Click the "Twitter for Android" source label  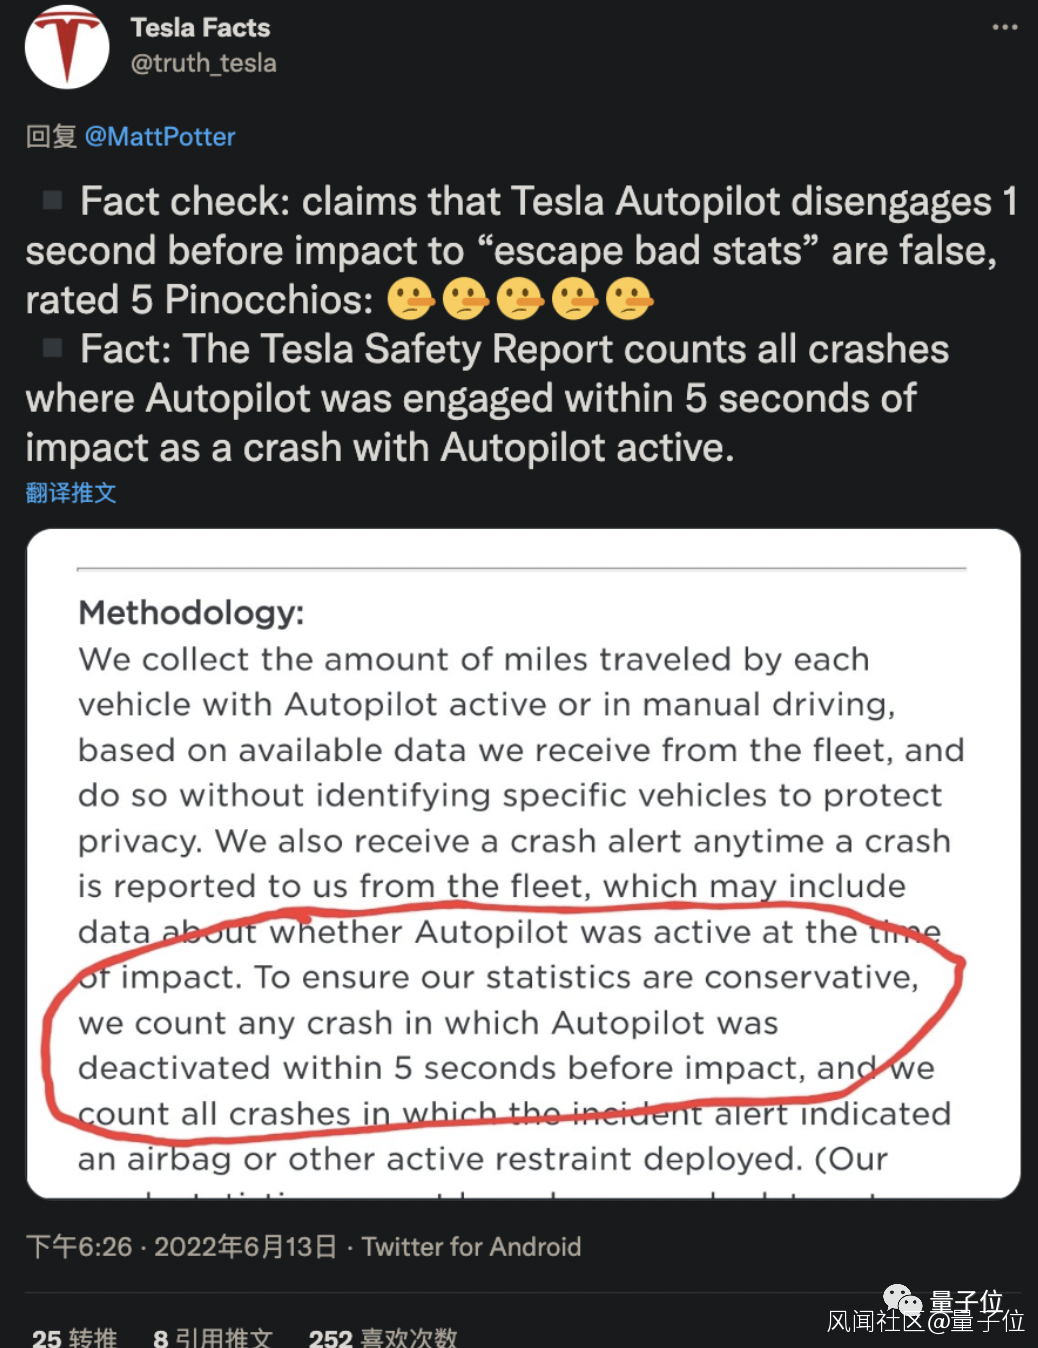471,1246
